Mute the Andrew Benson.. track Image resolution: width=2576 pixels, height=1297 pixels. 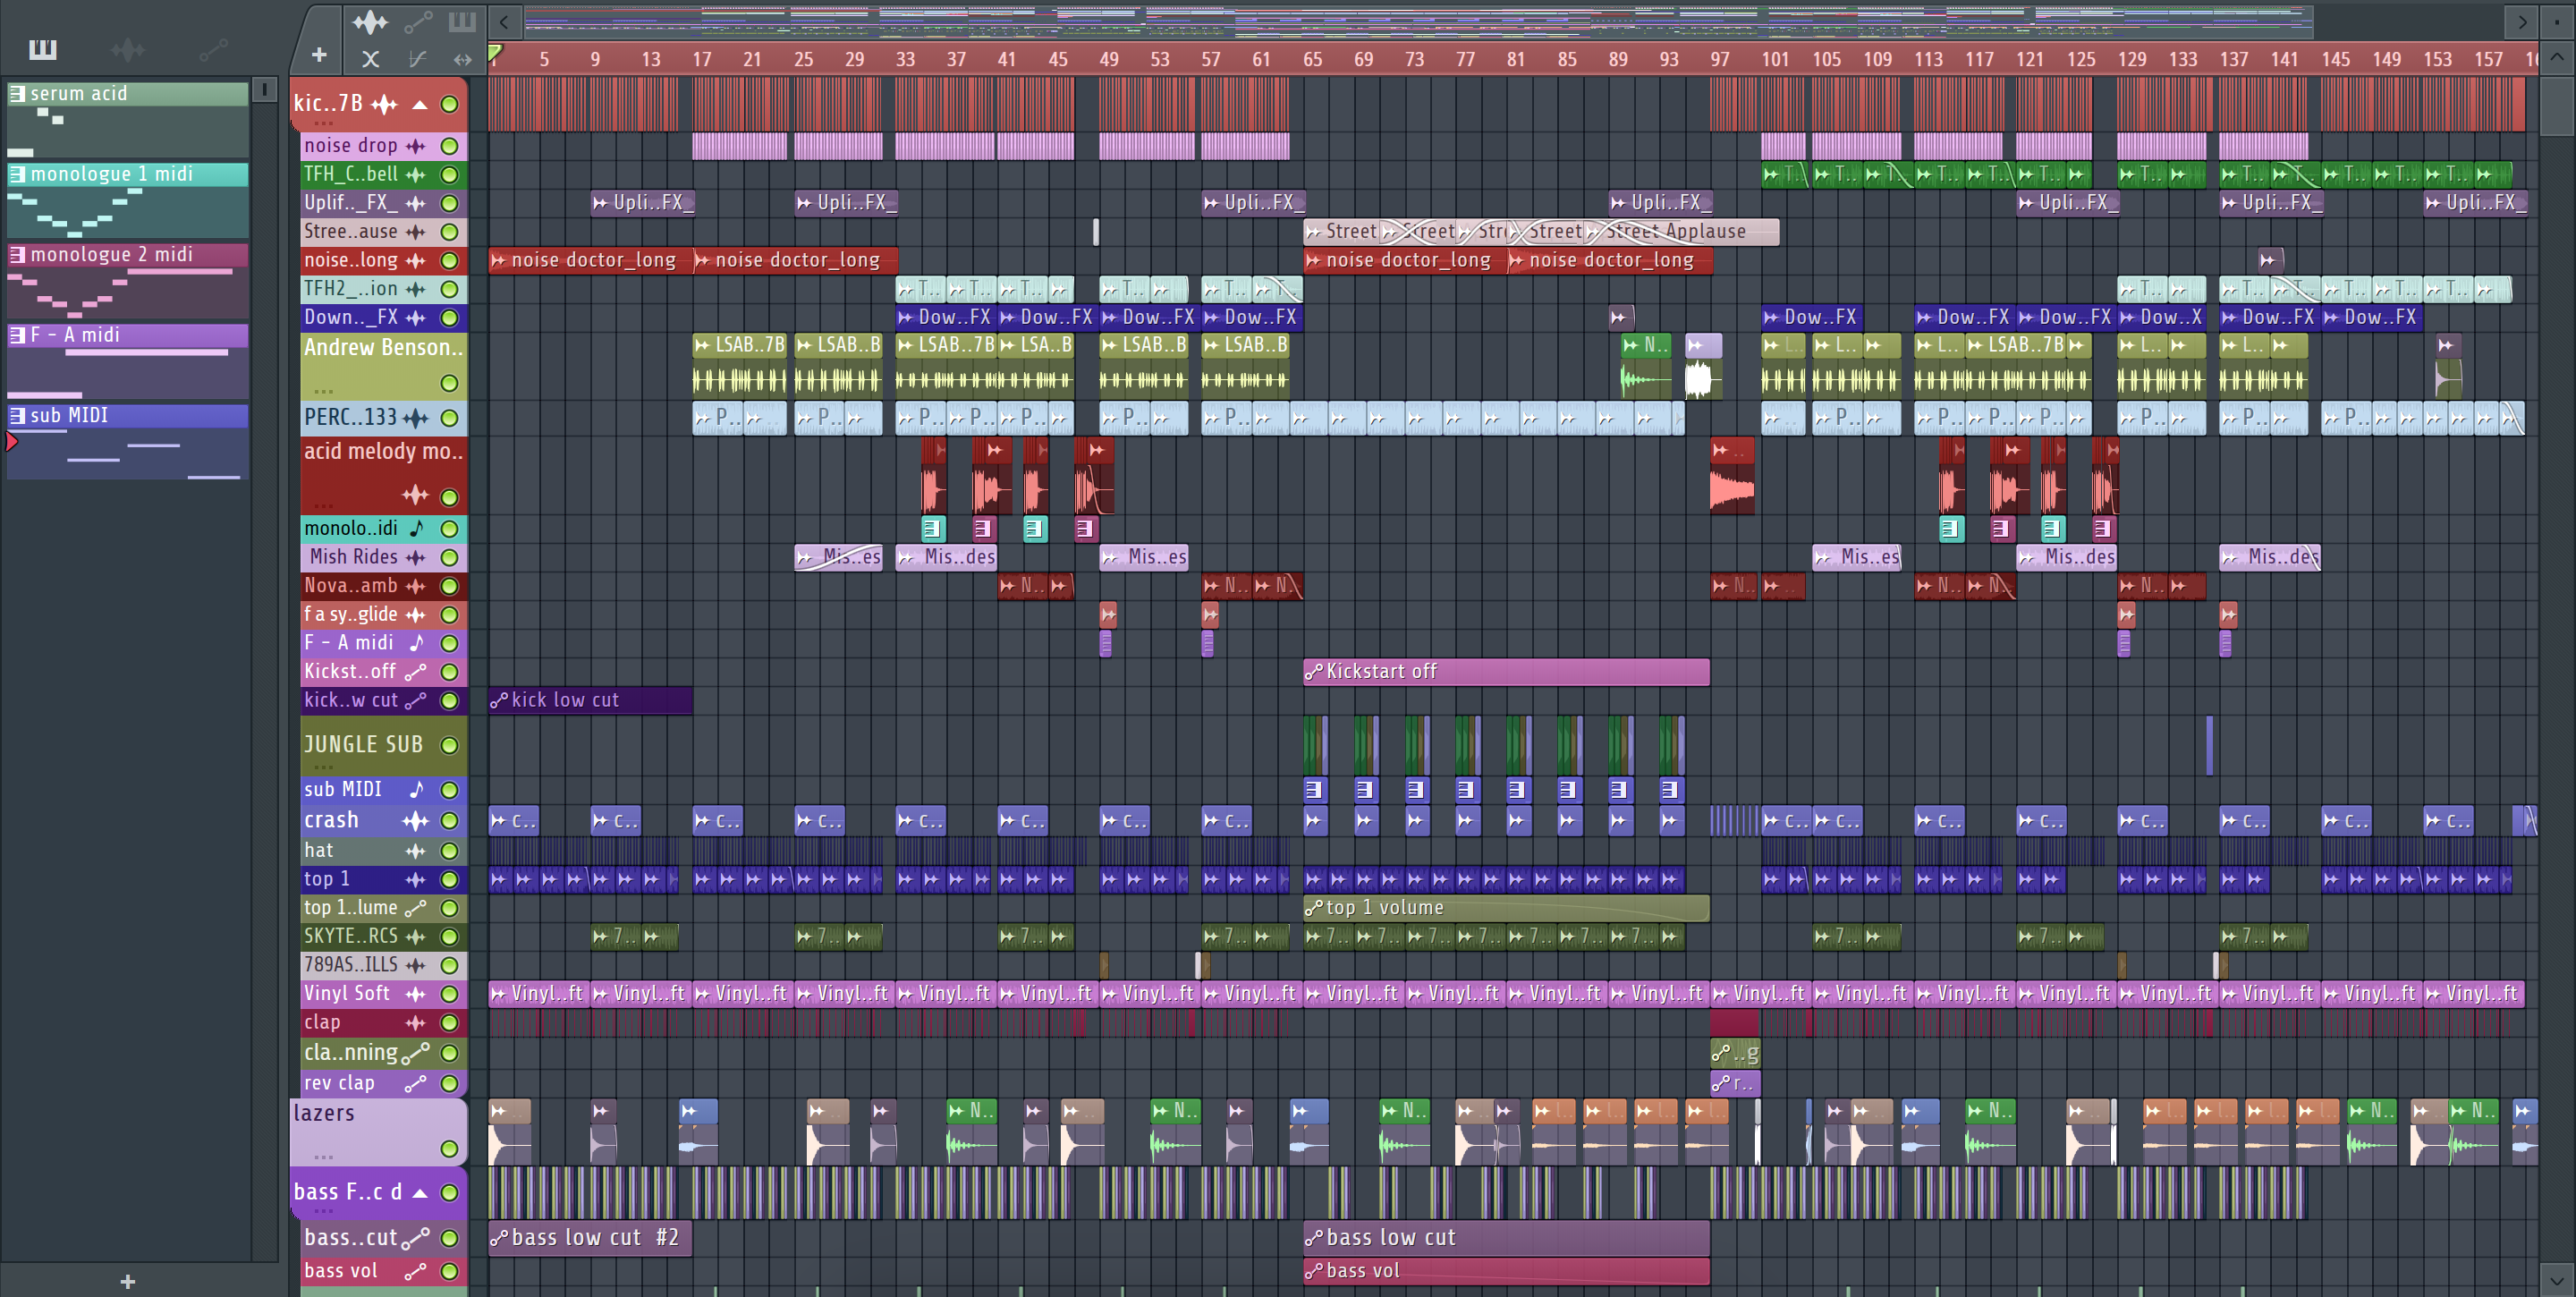450,383
